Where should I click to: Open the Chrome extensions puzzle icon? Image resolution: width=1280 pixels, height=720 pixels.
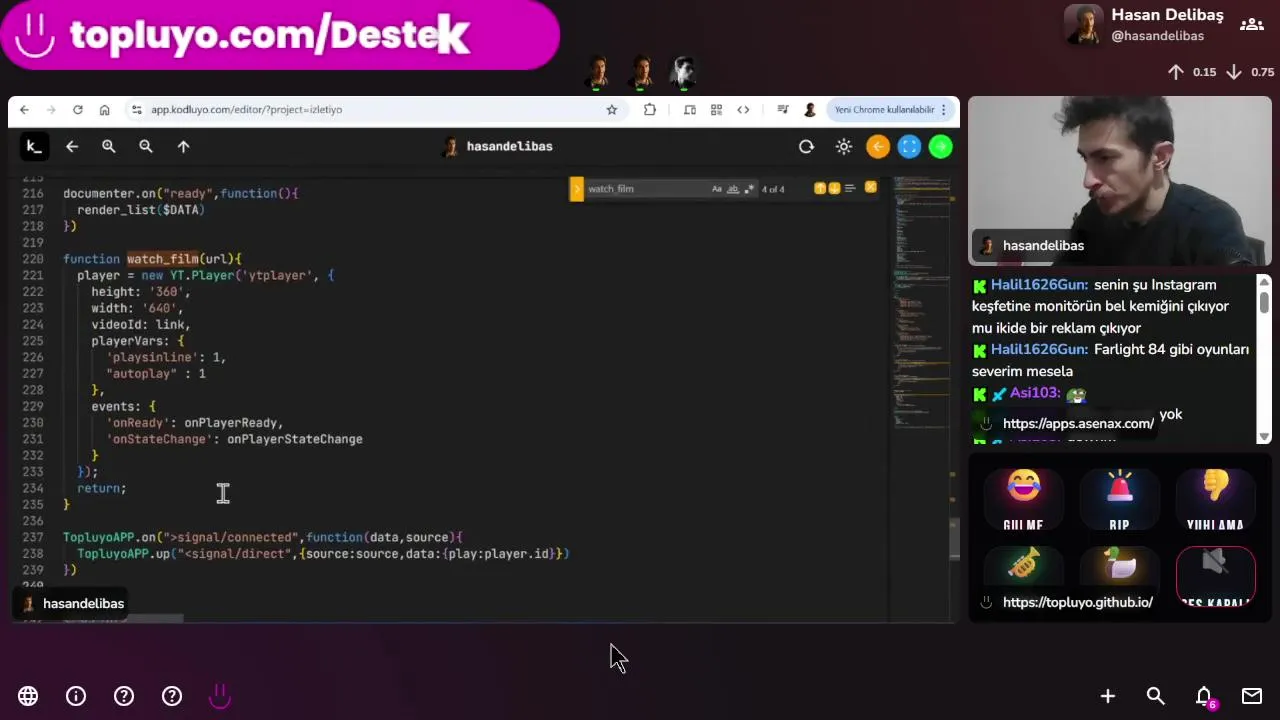click(x=650, y=110)
